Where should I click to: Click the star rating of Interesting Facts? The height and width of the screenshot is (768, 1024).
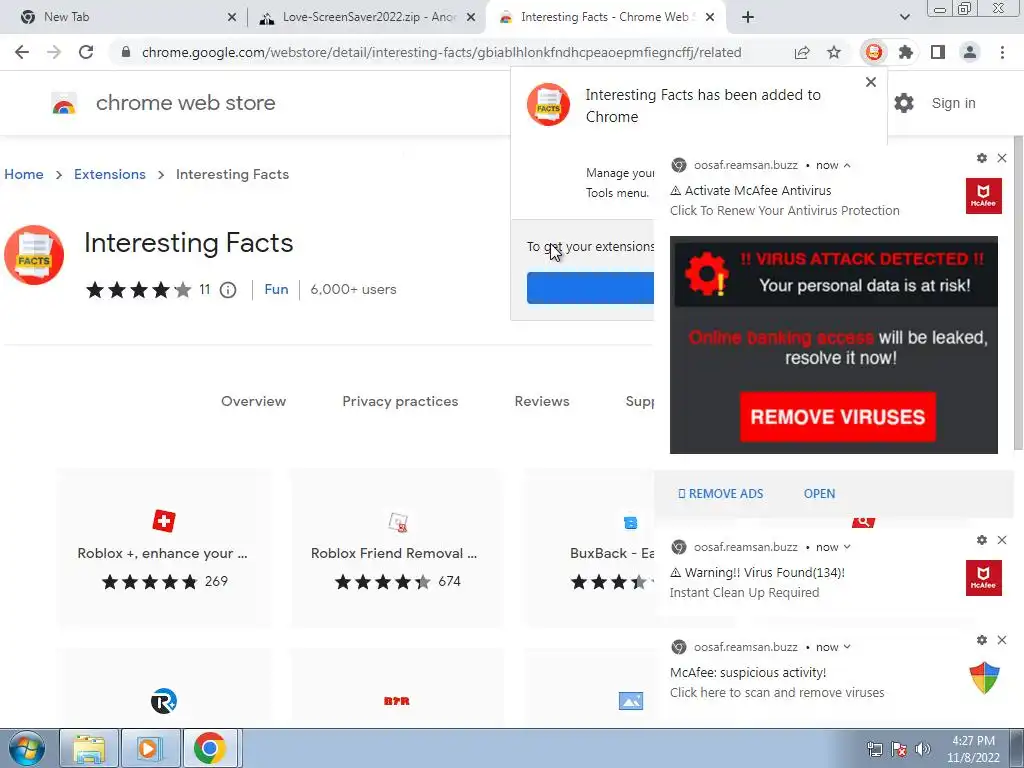click(138, 290)
